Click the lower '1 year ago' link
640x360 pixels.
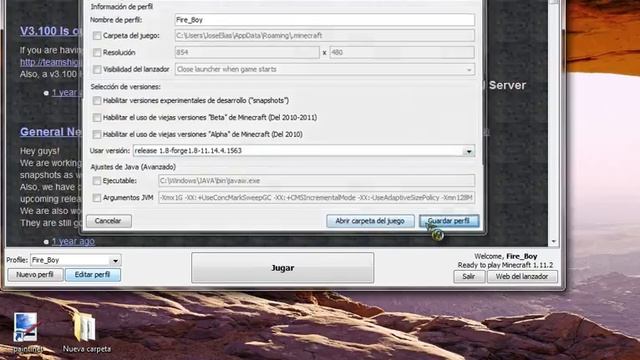click(x=73, y=241)
